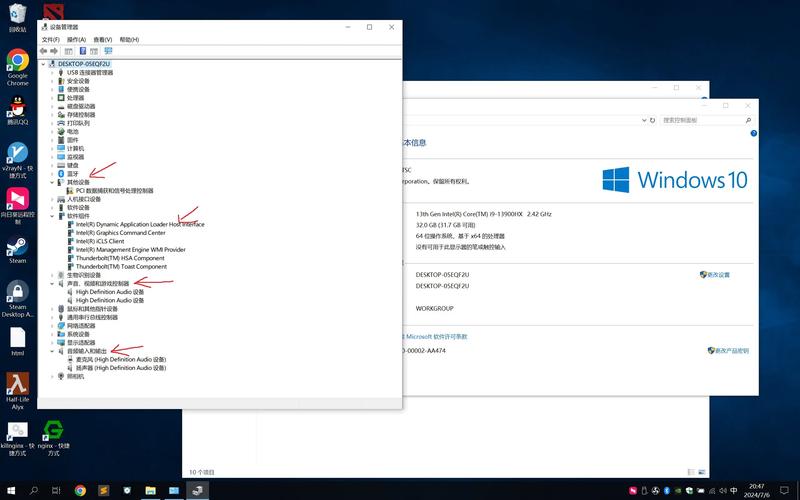Click the blue help icon in System window
800x500 pixels.
754,133
